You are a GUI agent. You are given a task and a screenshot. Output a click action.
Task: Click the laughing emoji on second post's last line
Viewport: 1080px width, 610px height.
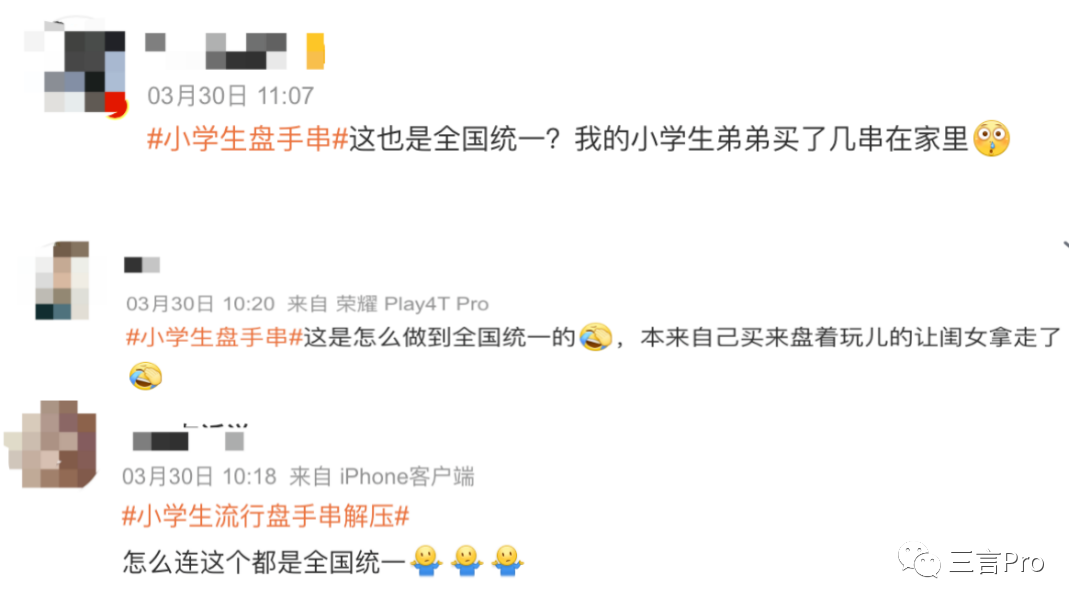145,376
